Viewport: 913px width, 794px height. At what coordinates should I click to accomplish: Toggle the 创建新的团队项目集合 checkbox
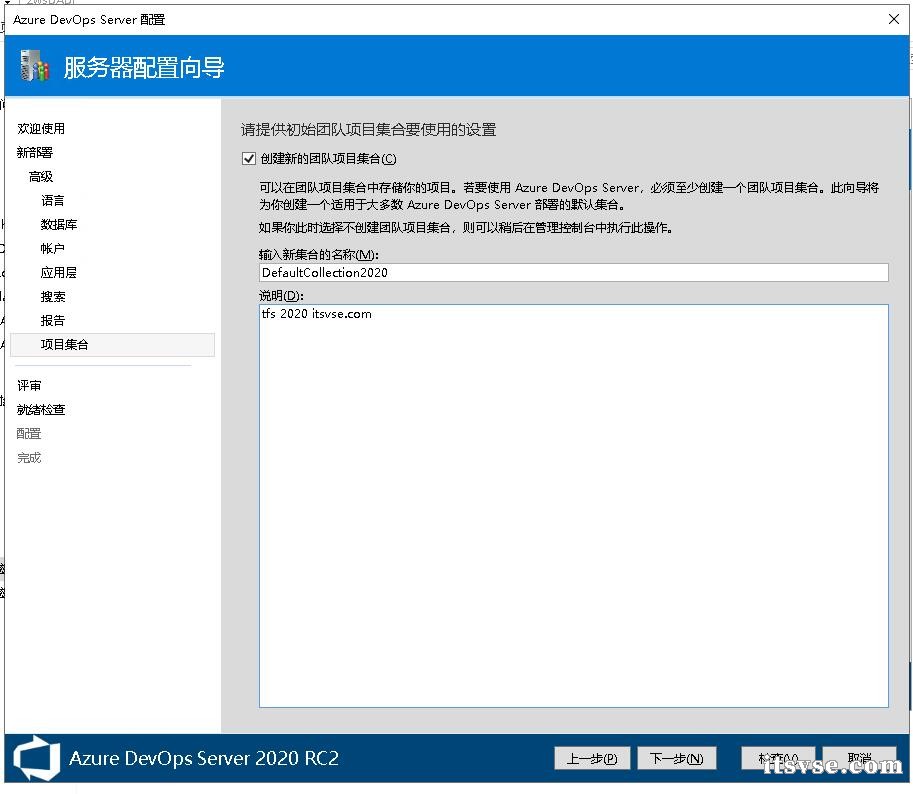tap(249, 158)
